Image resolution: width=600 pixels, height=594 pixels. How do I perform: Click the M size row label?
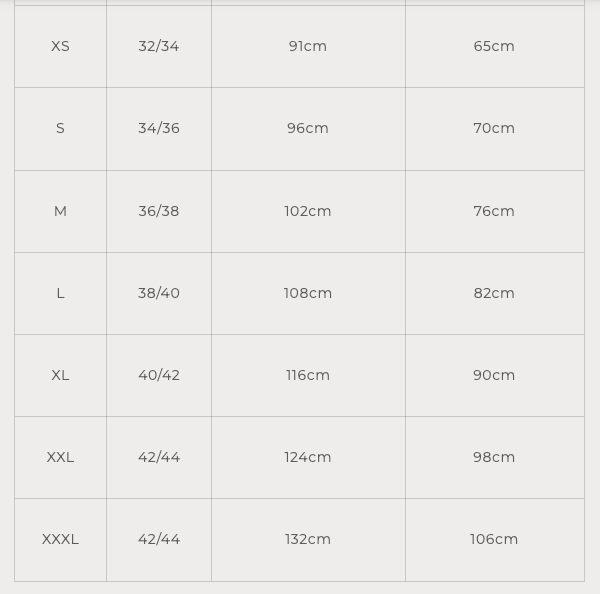[60, 211]
